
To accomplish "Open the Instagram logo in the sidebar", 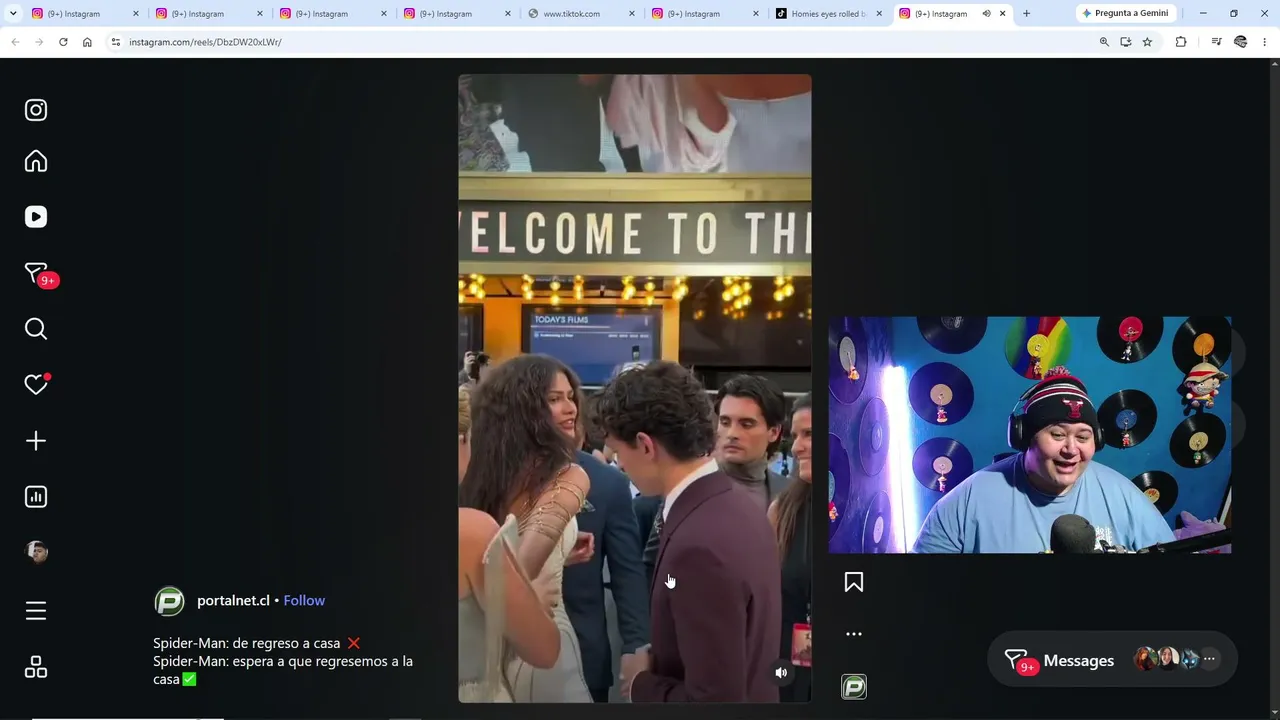I will pyautogui.click(x=36, y=110).
